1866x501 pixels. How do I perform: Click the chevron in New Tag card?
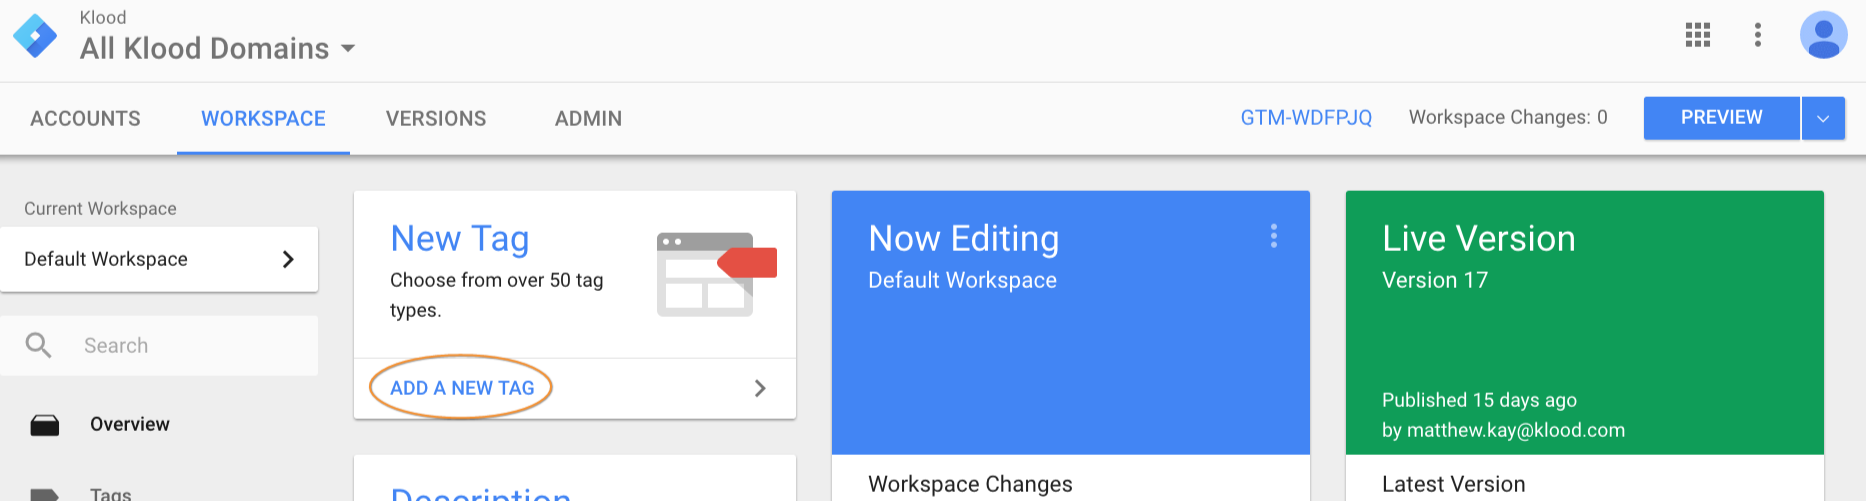[760, 388]
